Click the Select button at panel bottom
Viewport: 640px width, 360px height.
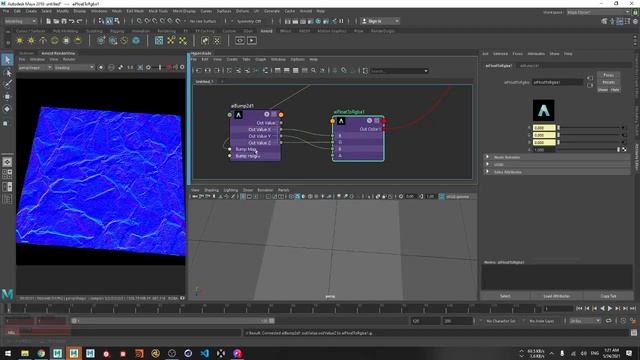click(x=505, y=296)
